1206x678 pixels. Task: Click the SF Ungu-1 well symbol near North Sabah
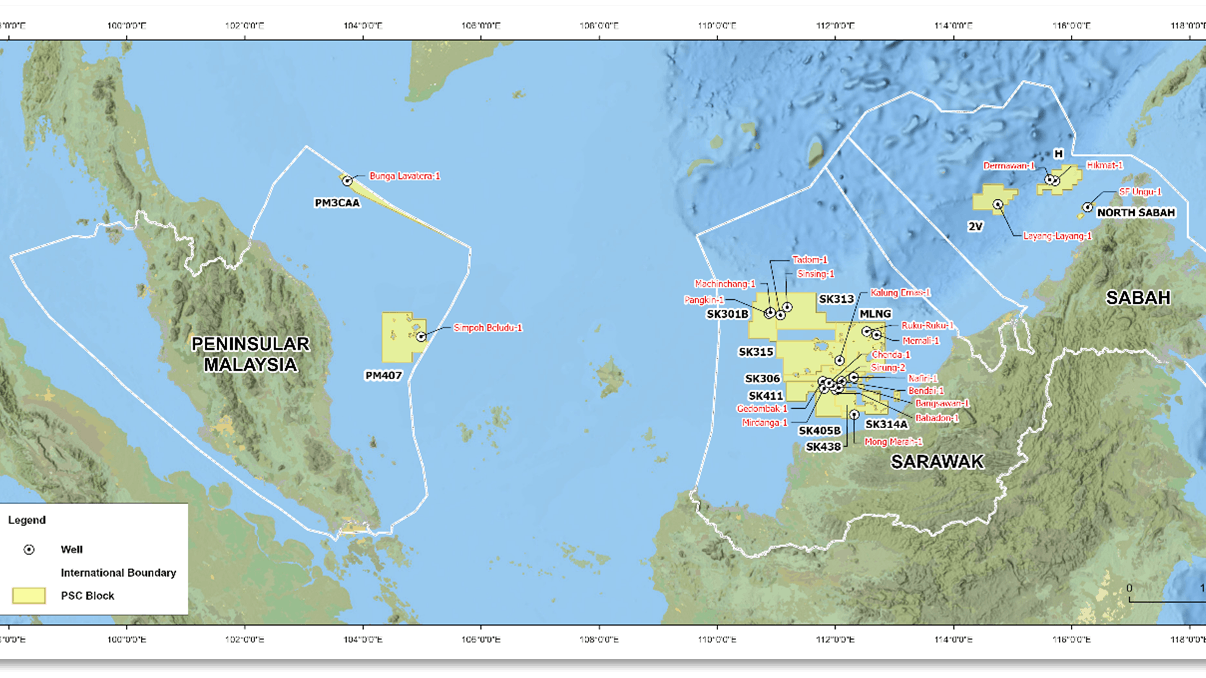coord(1088,207)
